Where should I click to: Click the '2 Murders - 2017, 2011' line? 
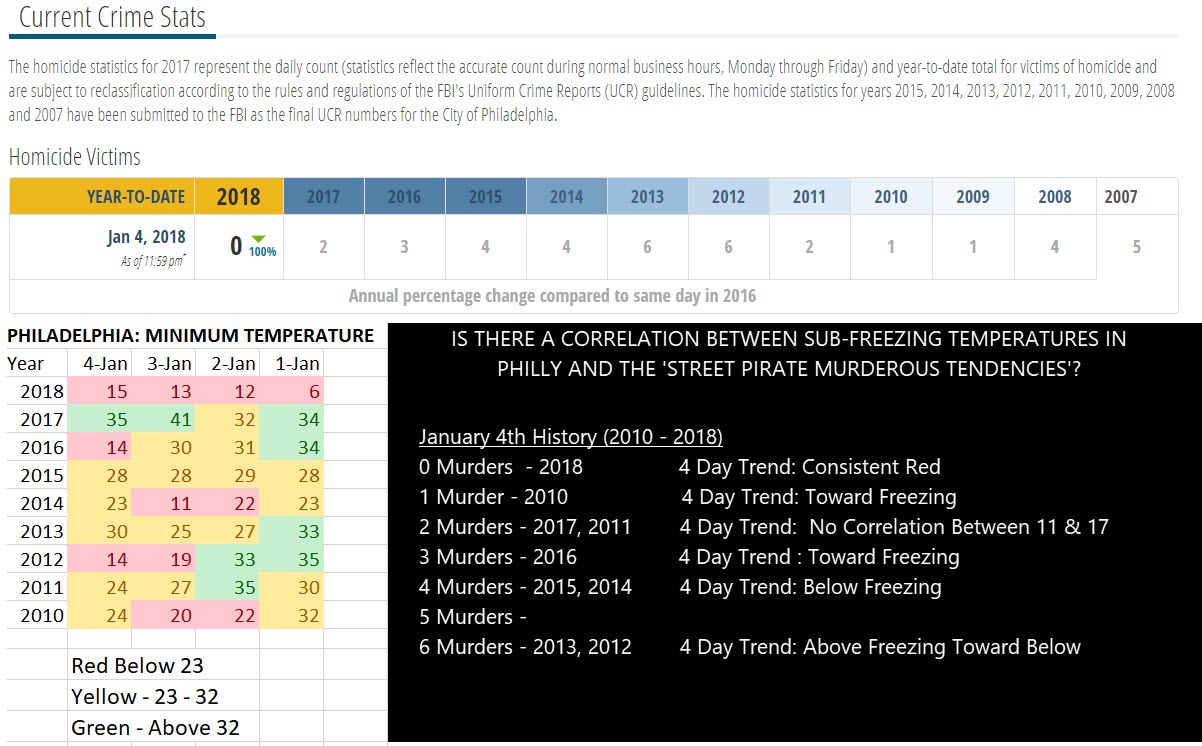pos(525,527)
